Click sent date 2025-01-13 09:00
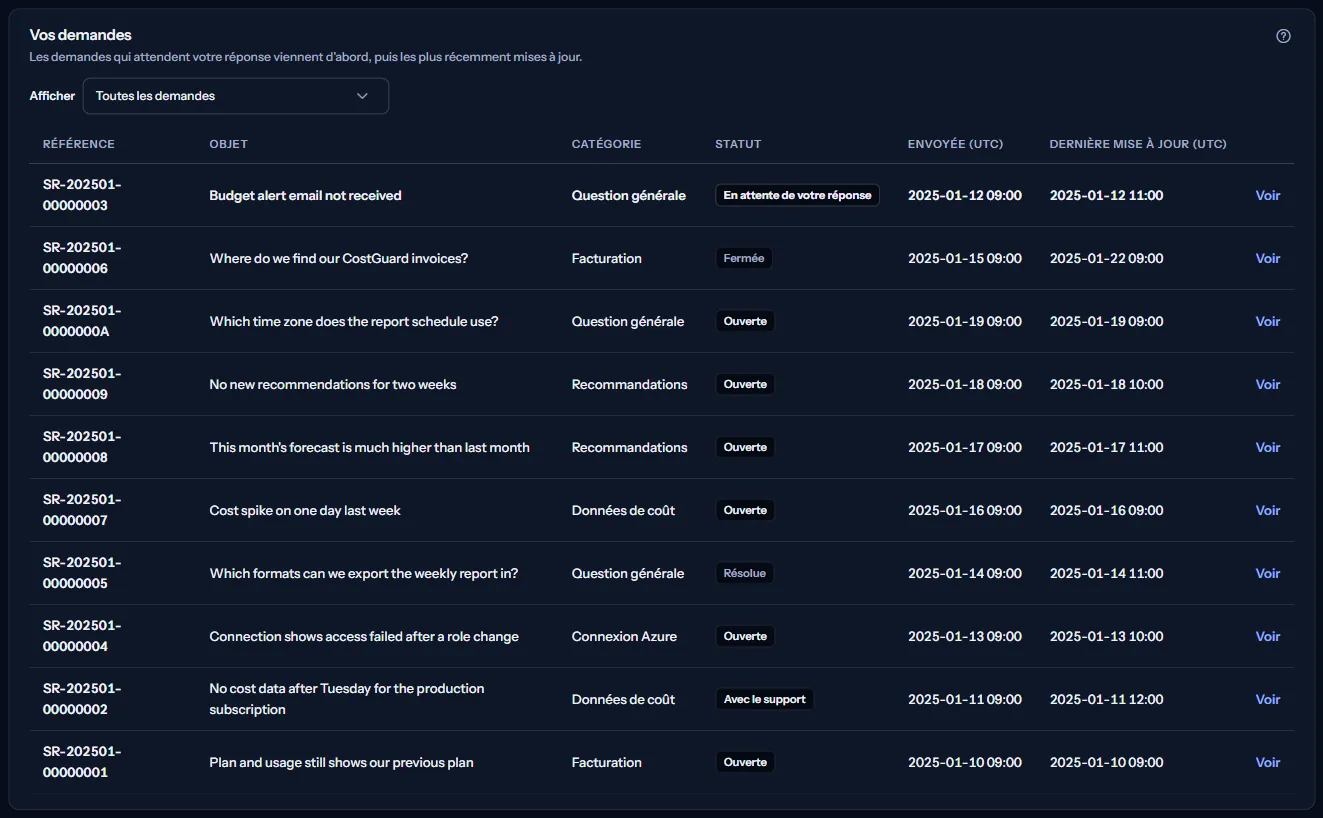 tap(964, 637)
